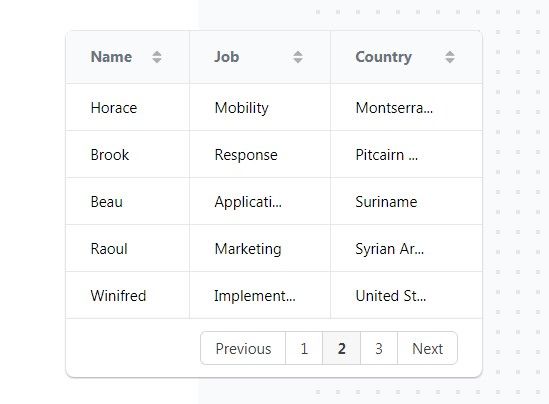
Task: Select the Marketing job cell
Action: 260,249
